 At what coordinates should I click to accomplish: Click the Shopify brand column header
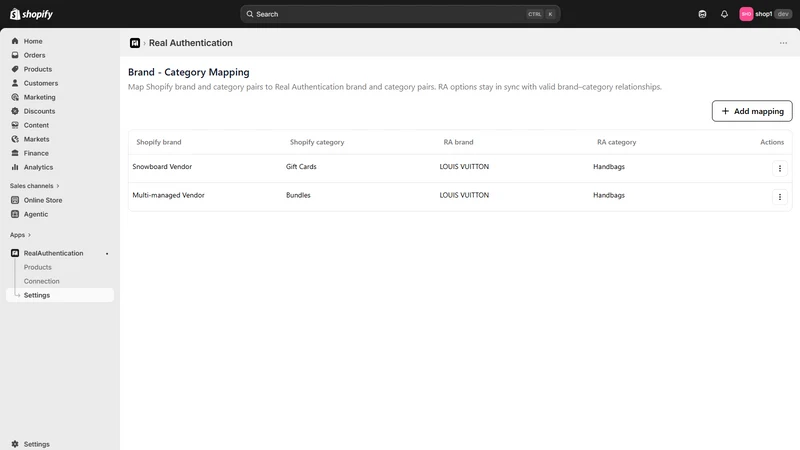159,142
